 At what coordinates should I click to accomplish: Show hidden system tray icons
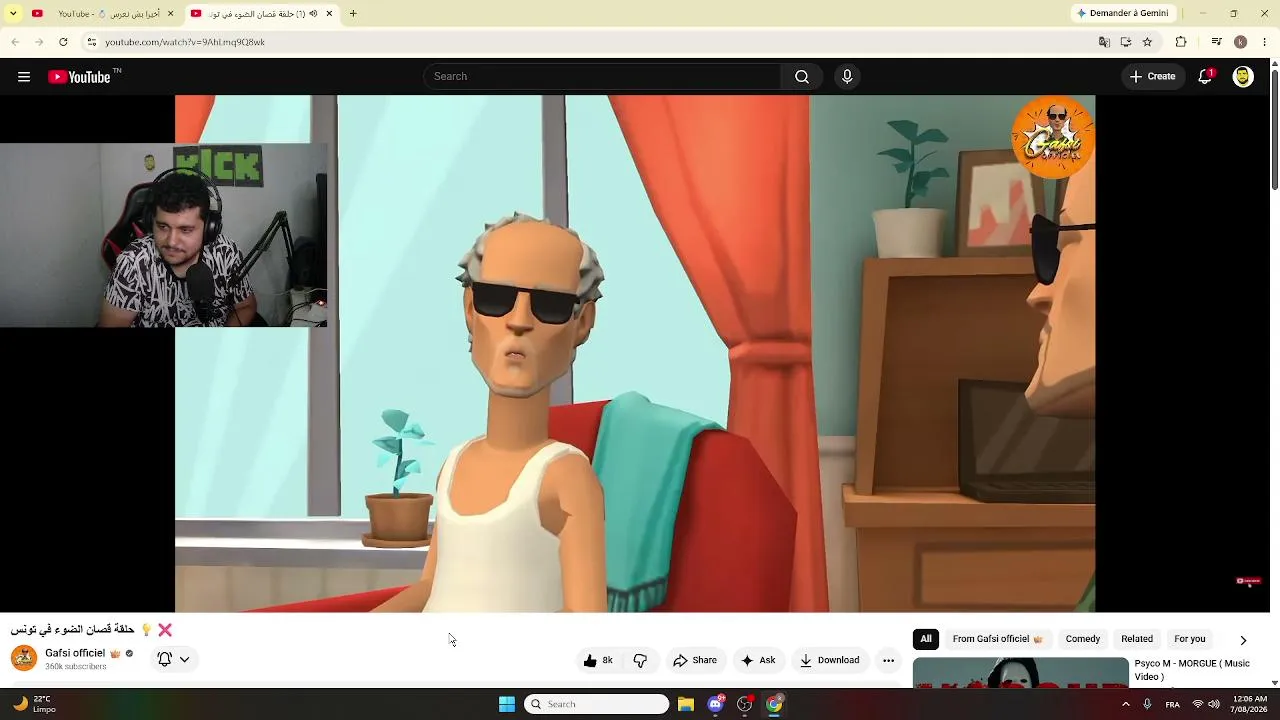(x=1125, y=704)
